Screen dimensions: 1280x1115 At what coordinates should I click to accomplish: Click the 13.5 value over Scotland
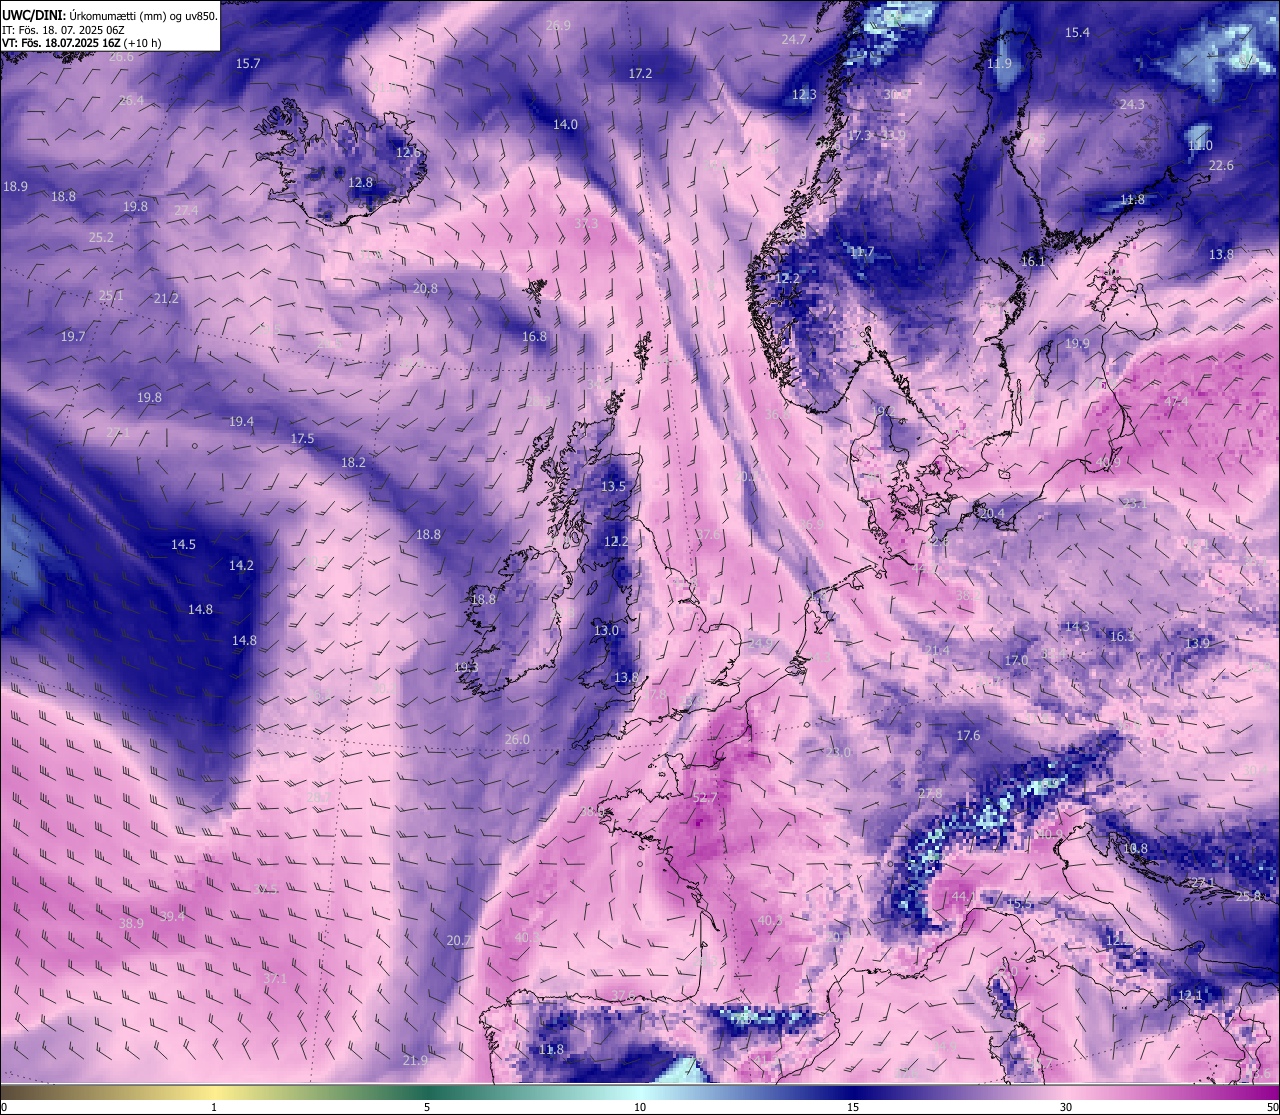(x=613, y=487)
